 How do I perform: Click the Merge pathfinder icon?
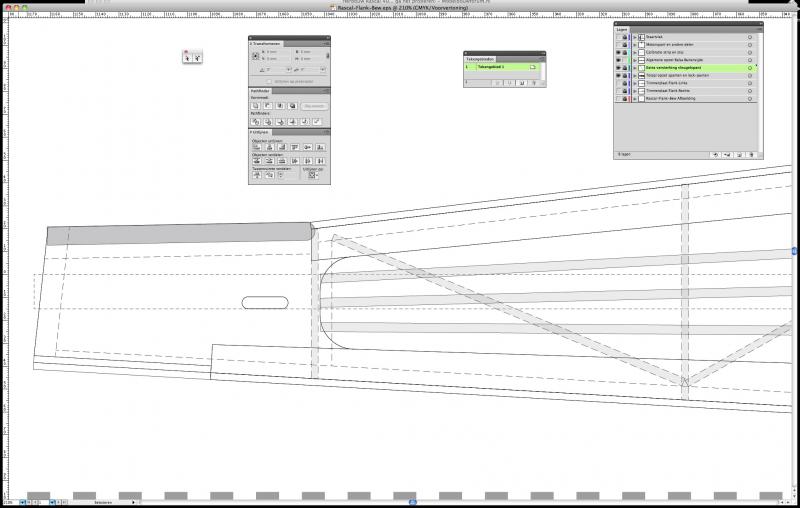(x=280, y=122)
